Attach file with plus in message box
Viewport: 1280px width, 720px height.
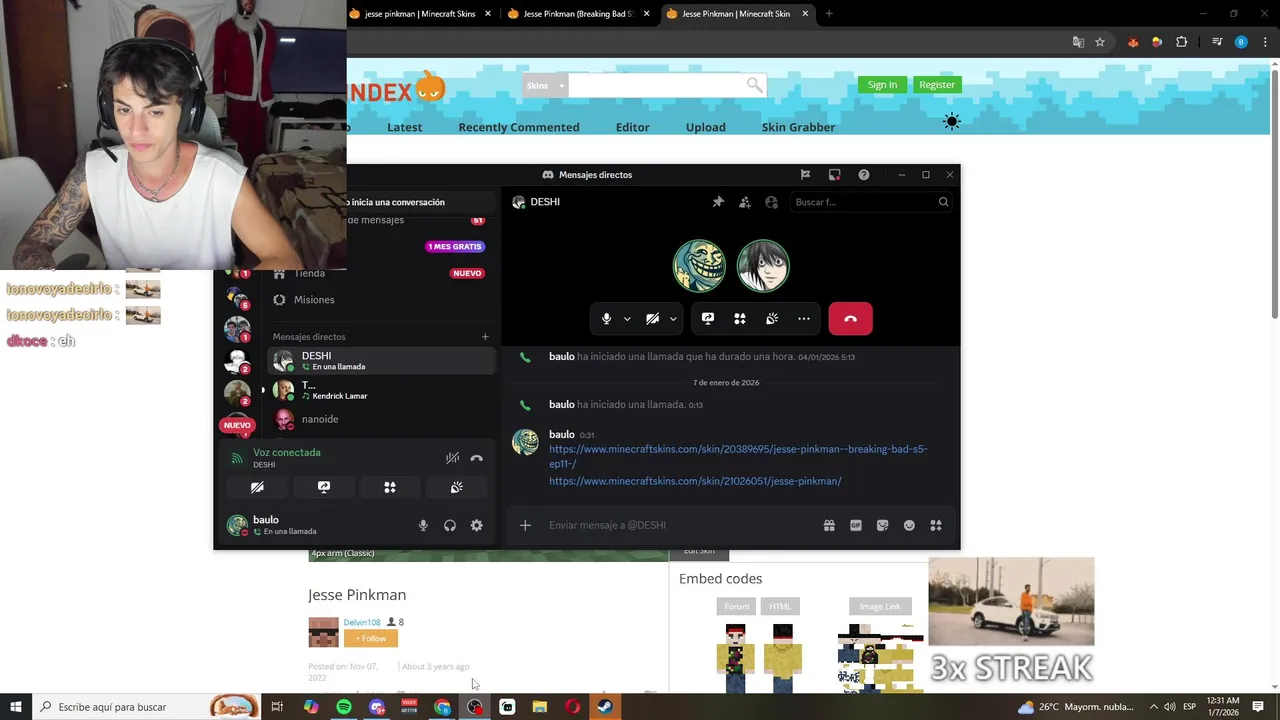[525, 525]
